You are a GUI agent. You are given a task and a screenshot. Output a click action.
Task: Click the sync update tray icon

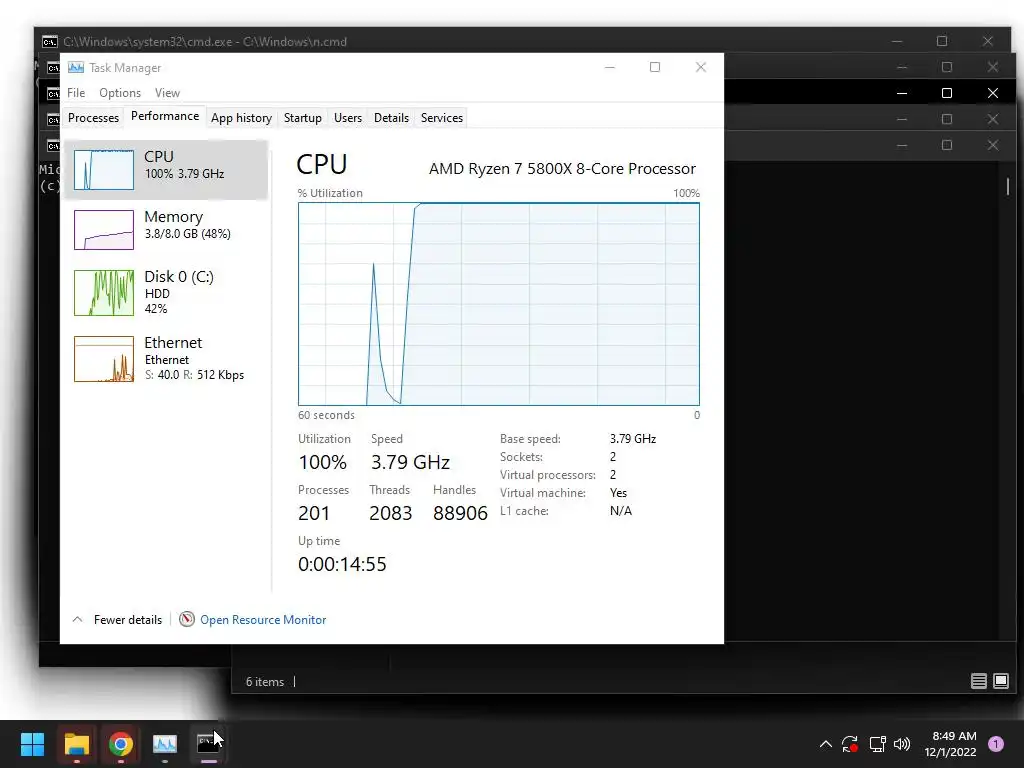point(850,744)
